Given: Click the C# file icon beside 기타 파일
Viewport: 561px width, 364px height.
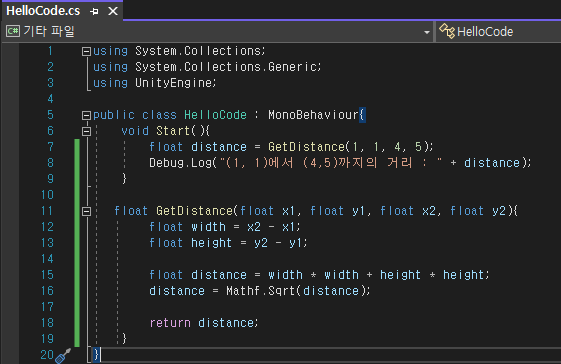Looking at the screenshot, I should click(x=13, y=31).
